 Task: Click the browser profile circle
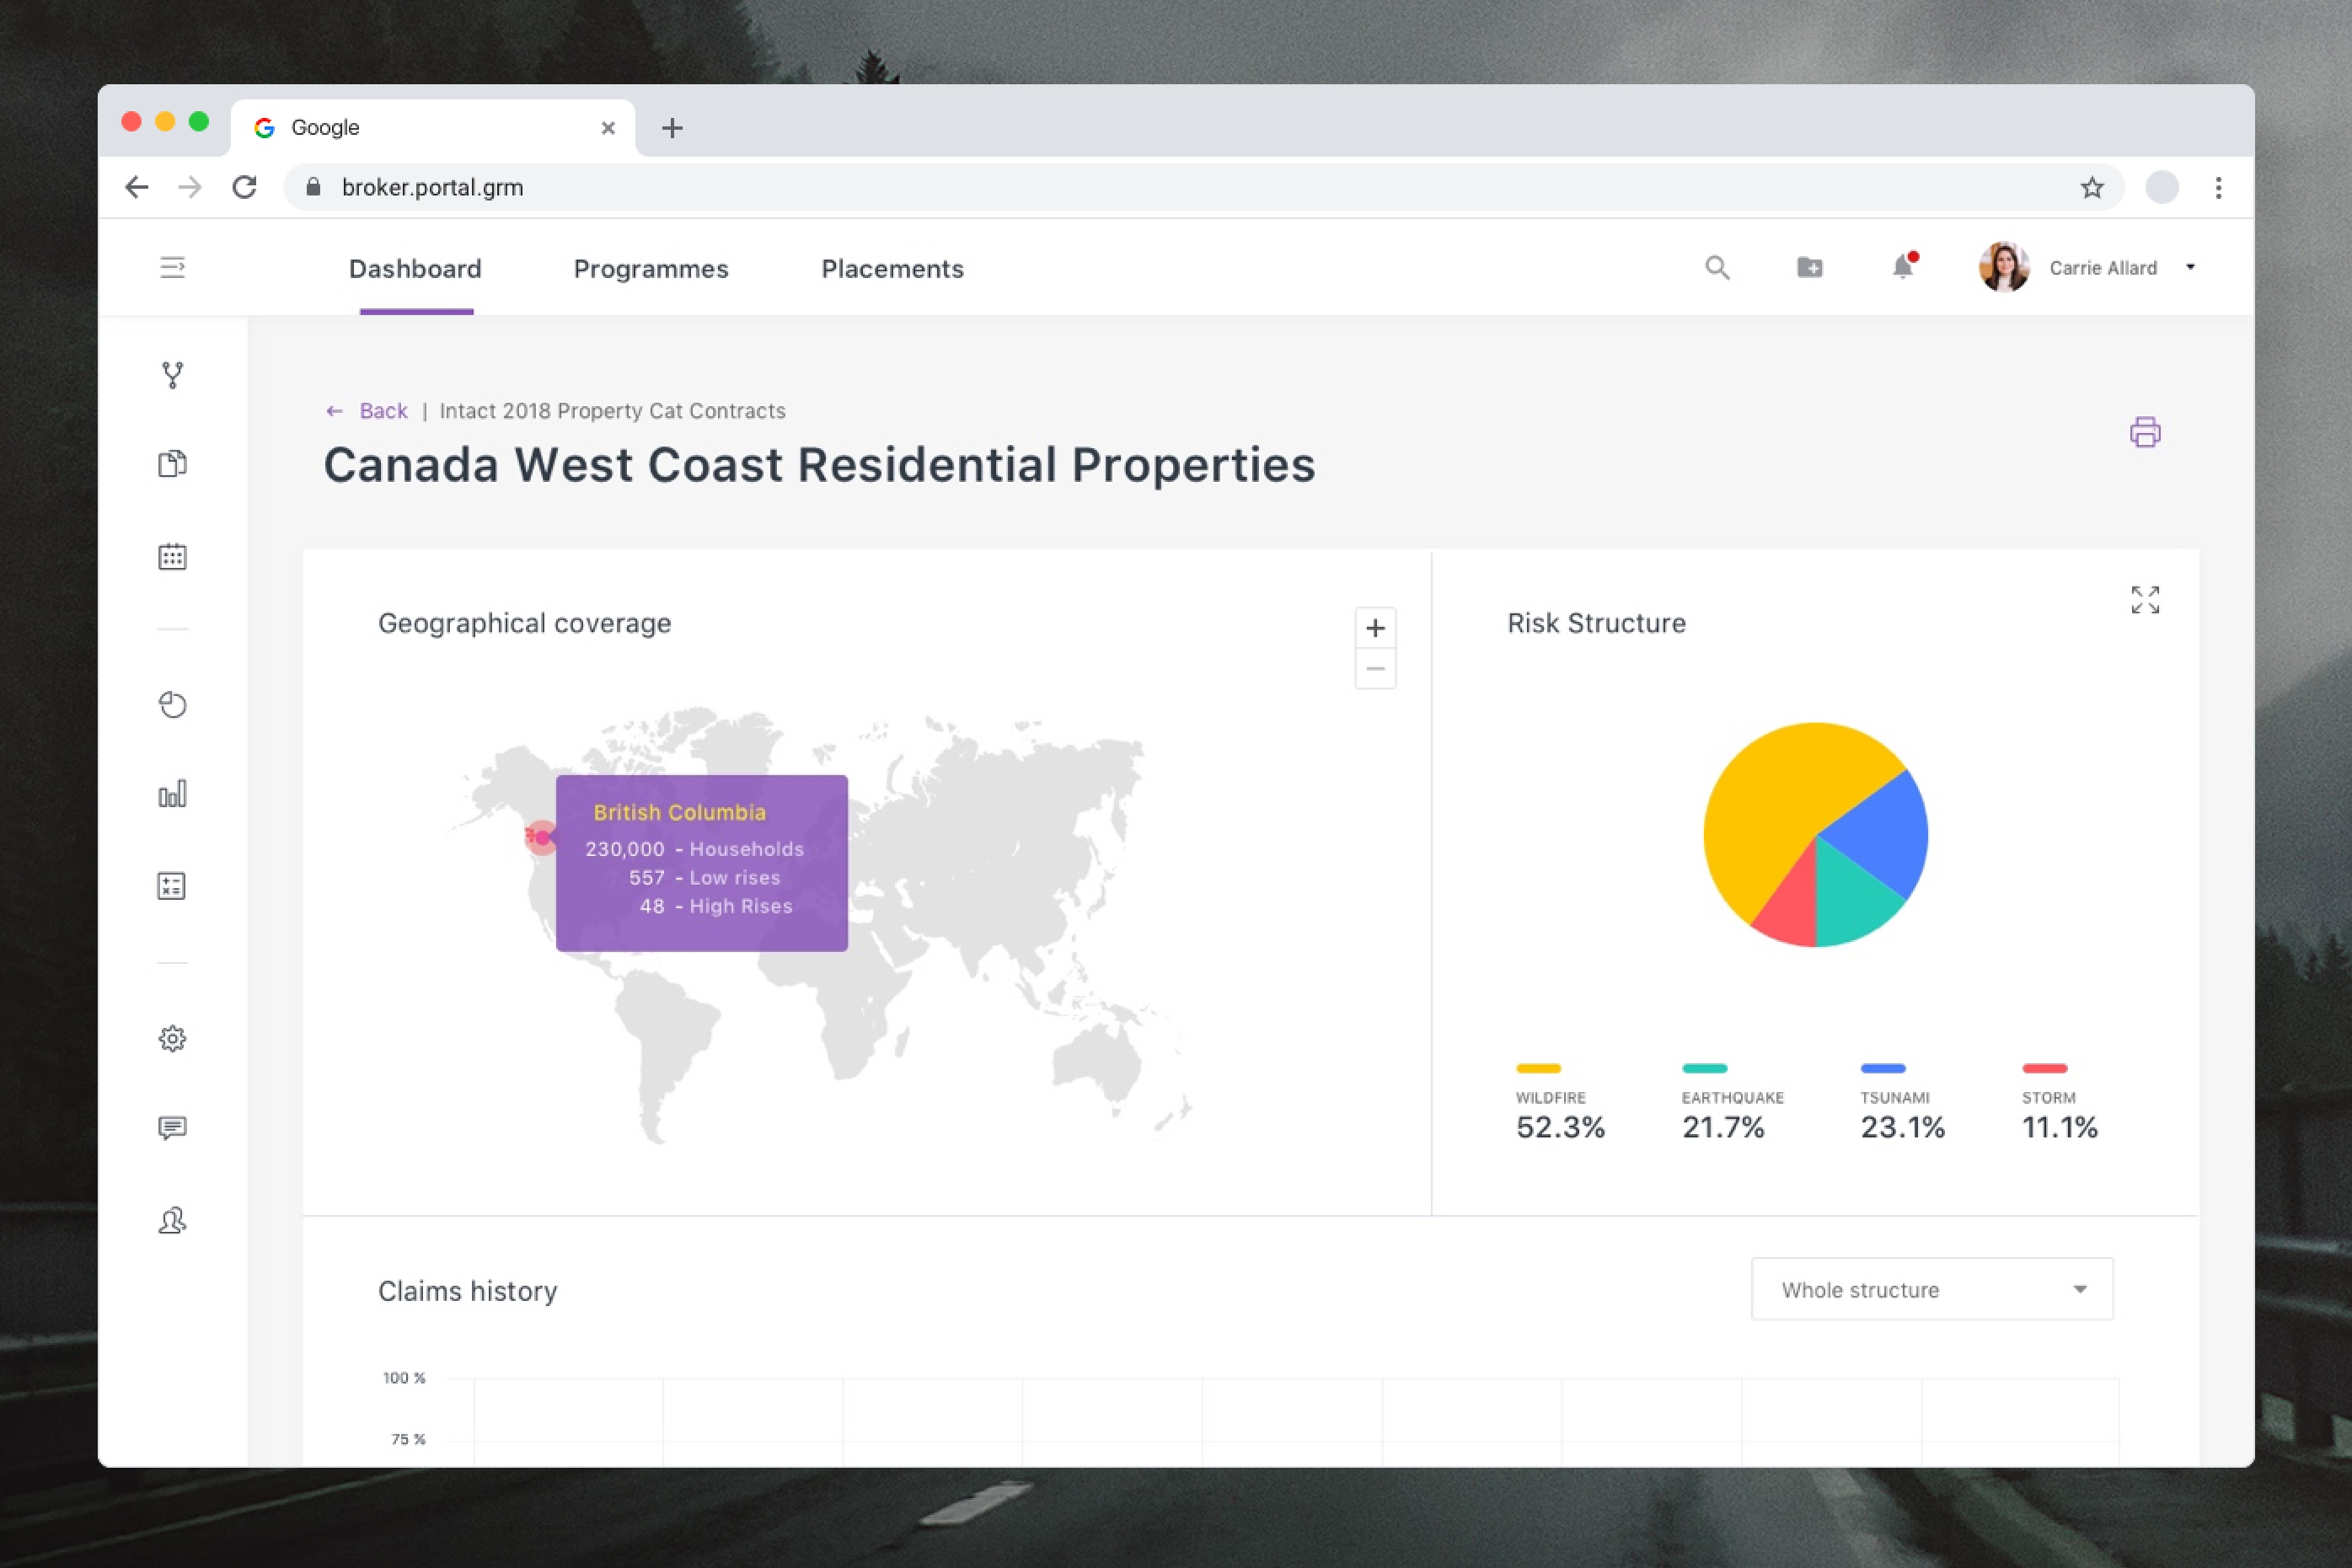tap(2162, 187)
